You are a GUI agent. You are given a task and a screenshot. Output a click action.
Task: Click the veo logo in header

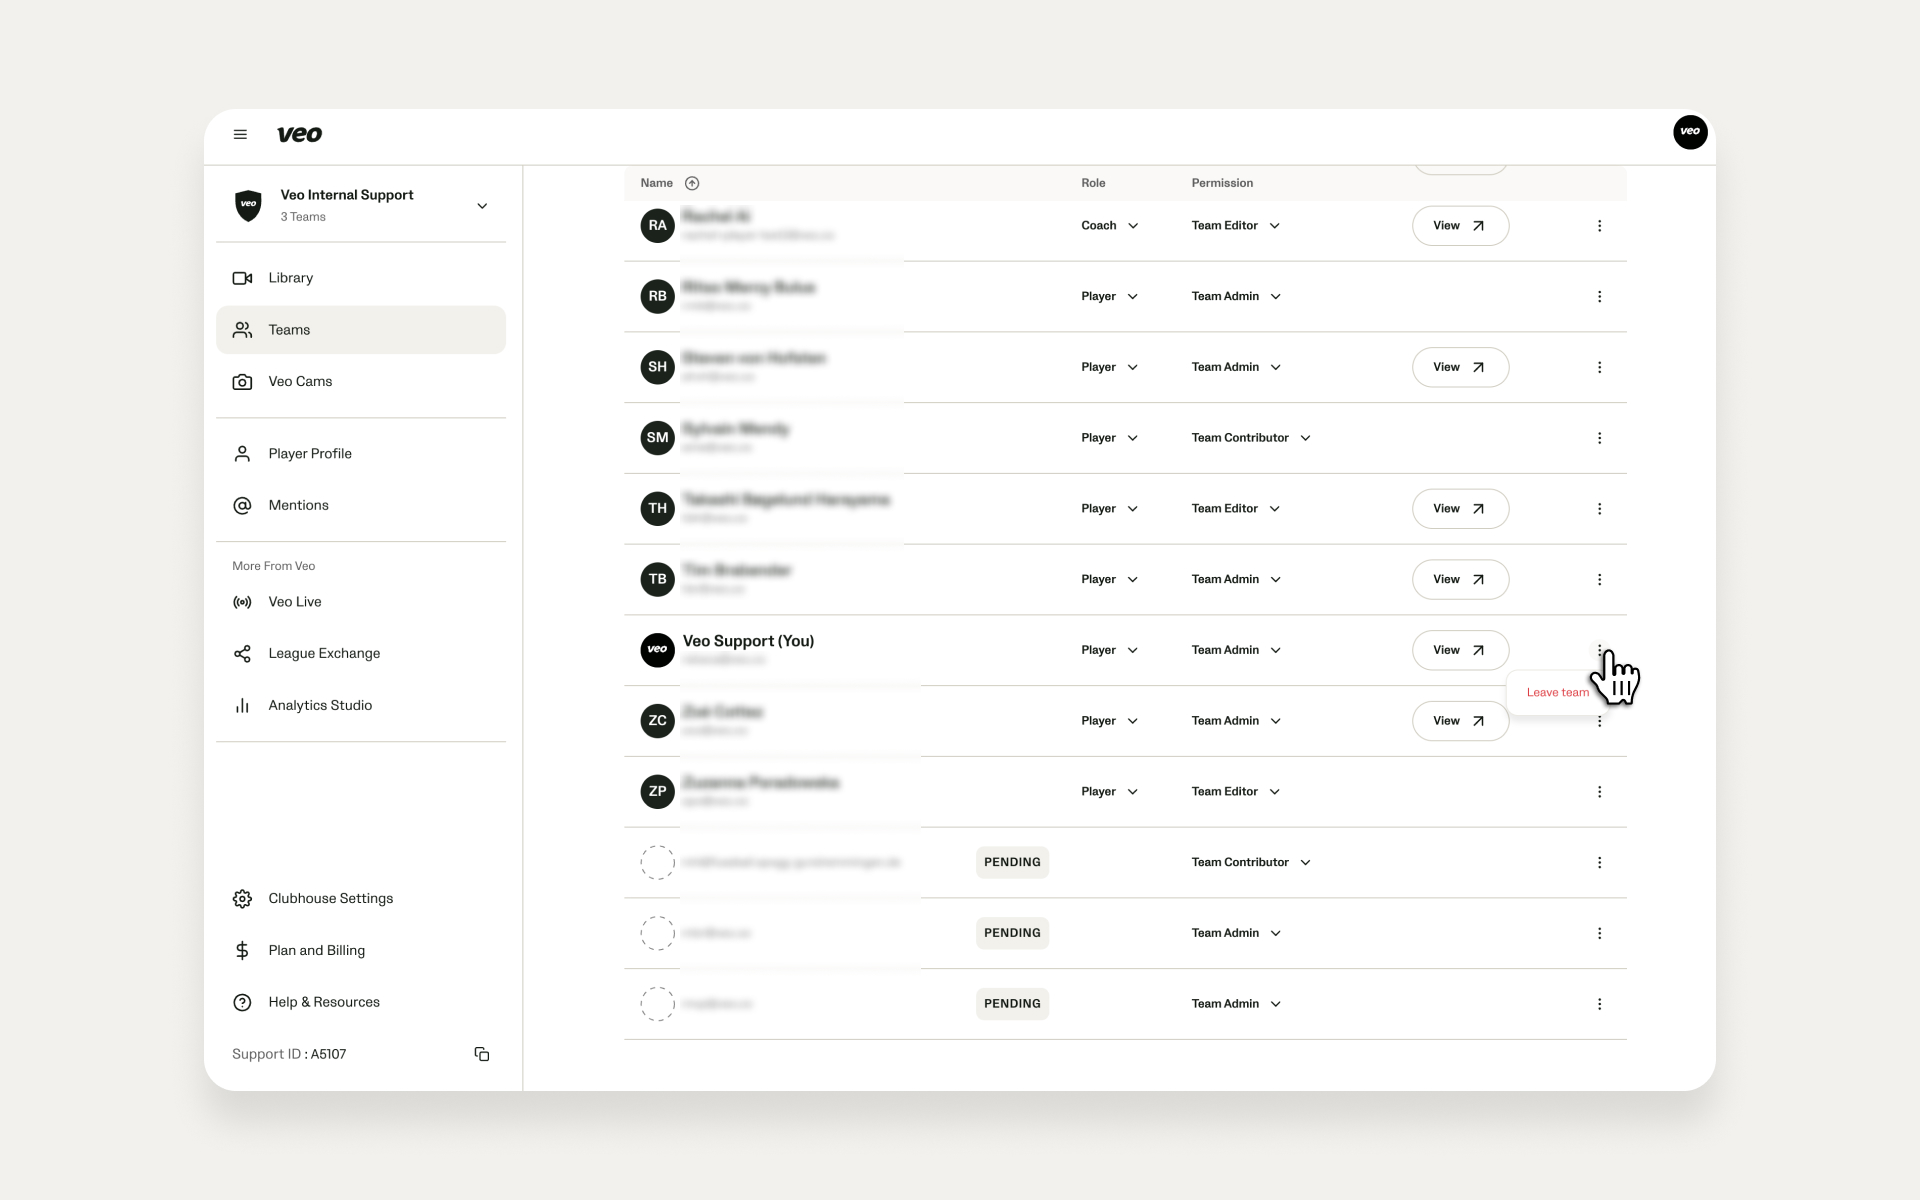(299, 134)
